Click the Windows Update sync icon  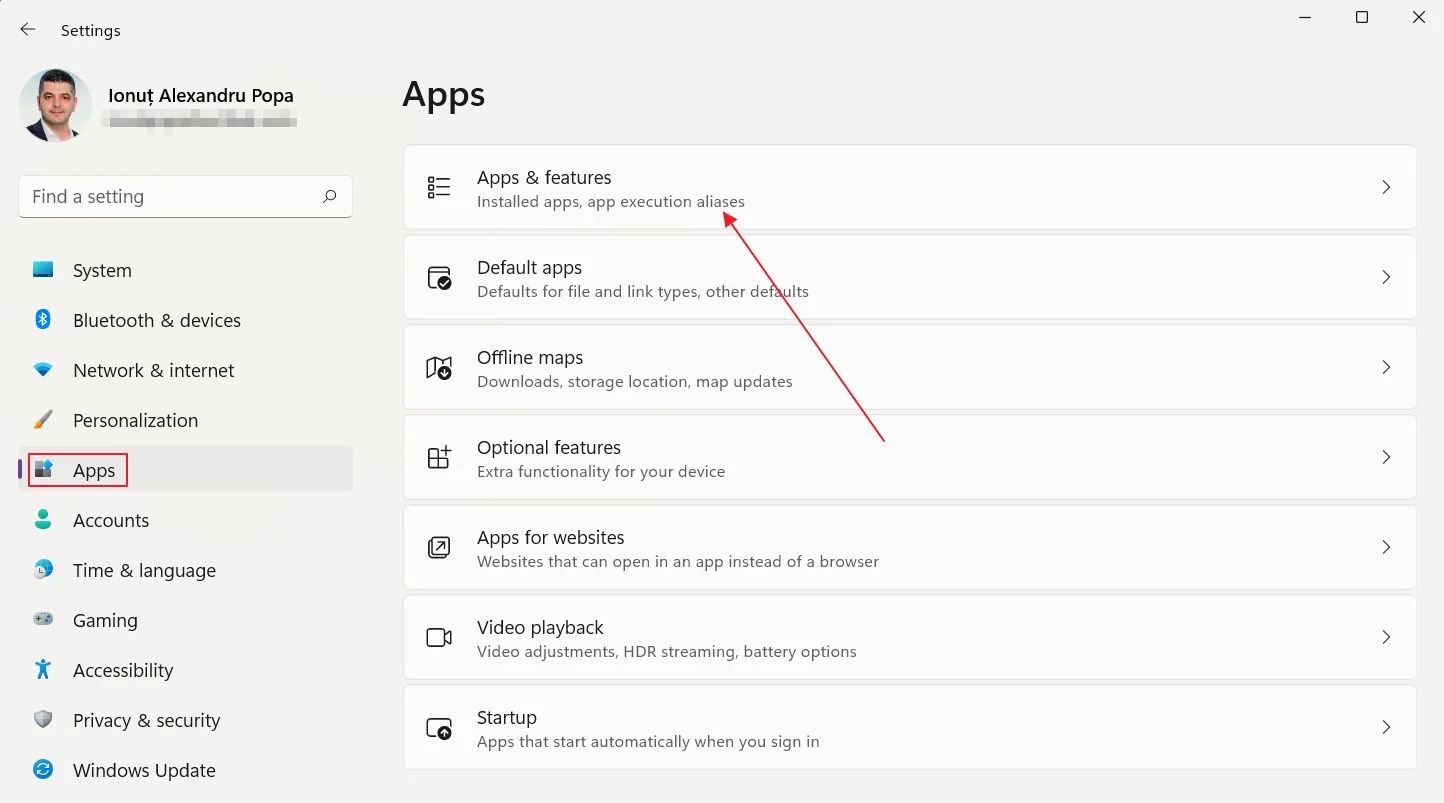[43, 770]
